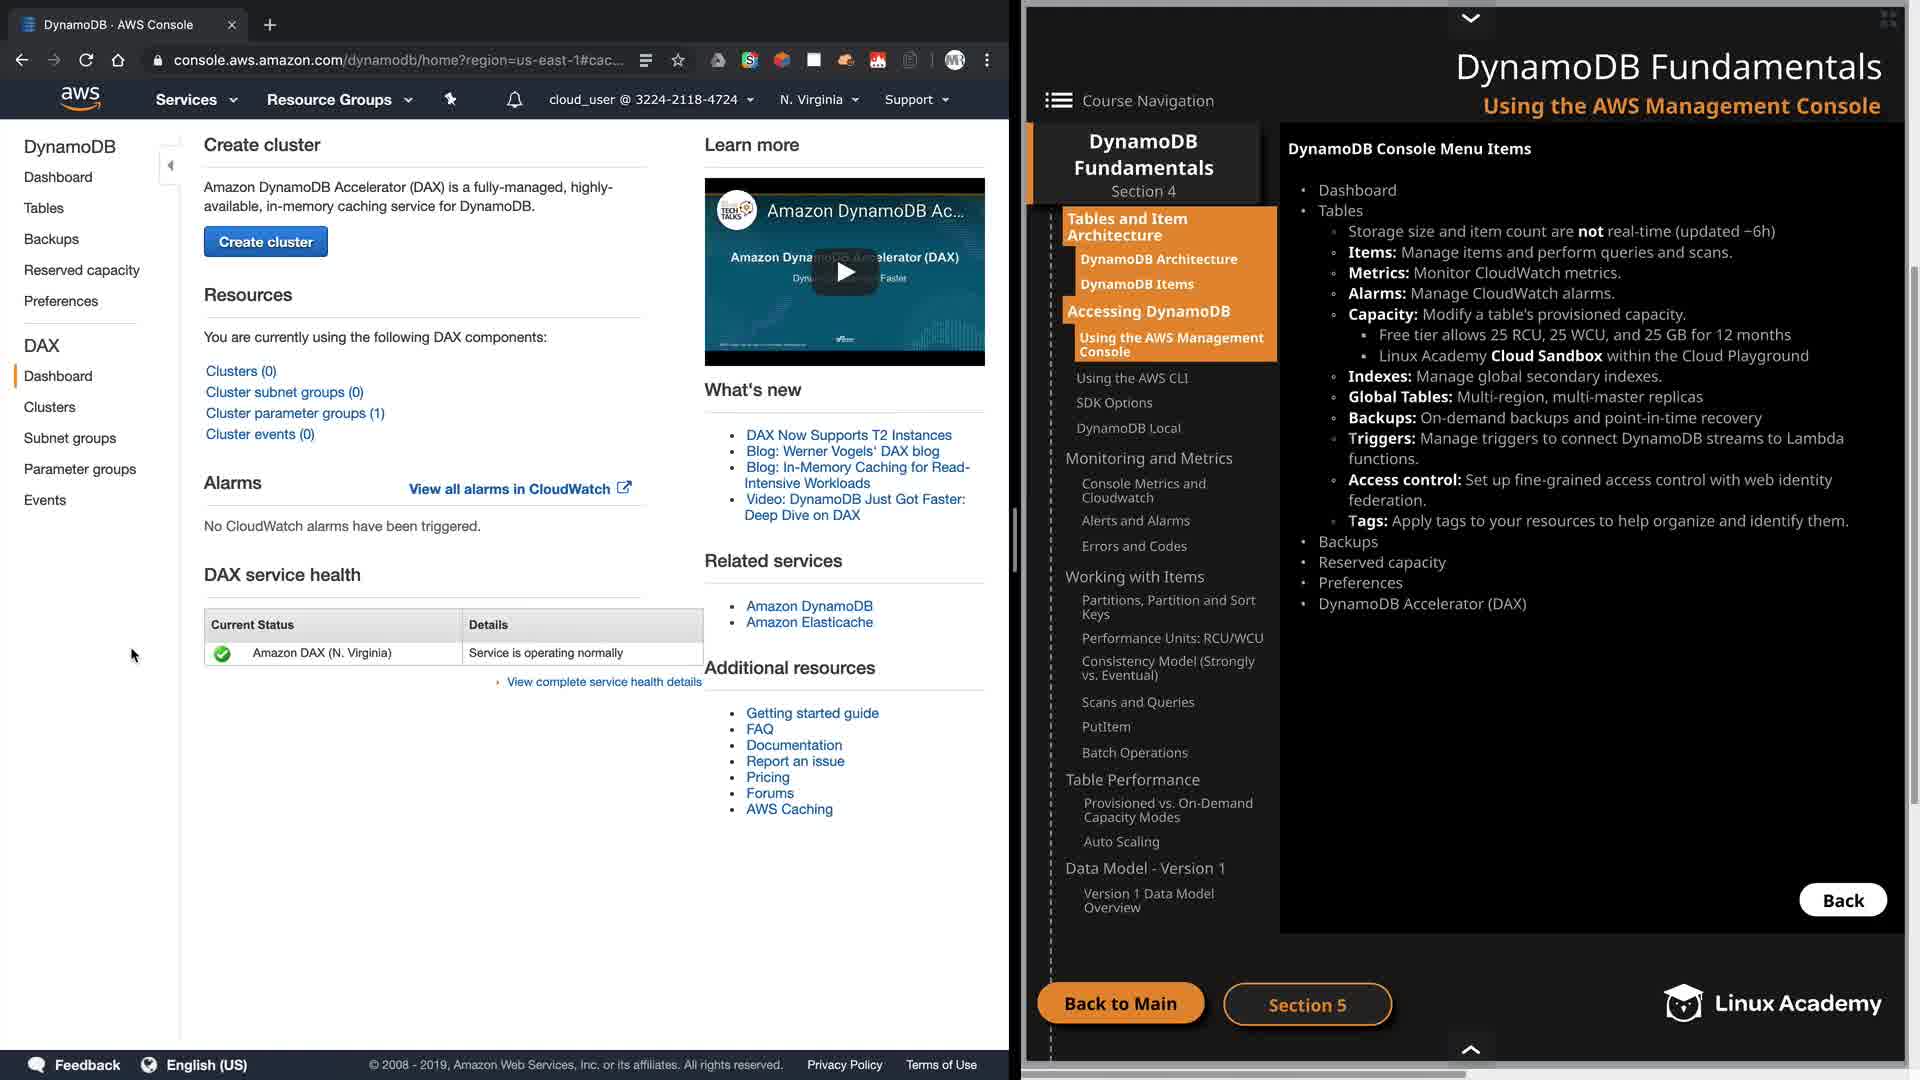The height and width of the screenshot is (1080, 1920).
Task: Collapse the top chevron of course panel
Action: point(1470,18)
